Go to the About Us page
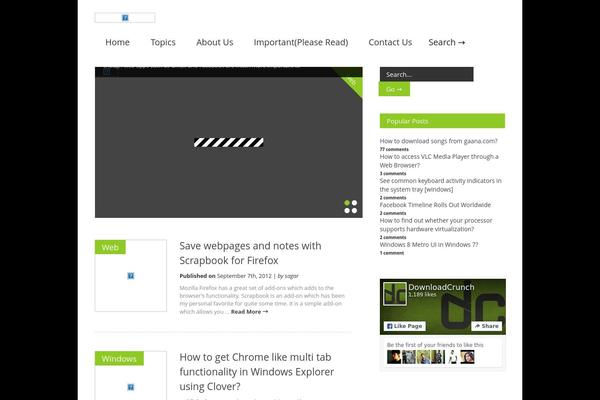600x400 pixels. point(215,42)
